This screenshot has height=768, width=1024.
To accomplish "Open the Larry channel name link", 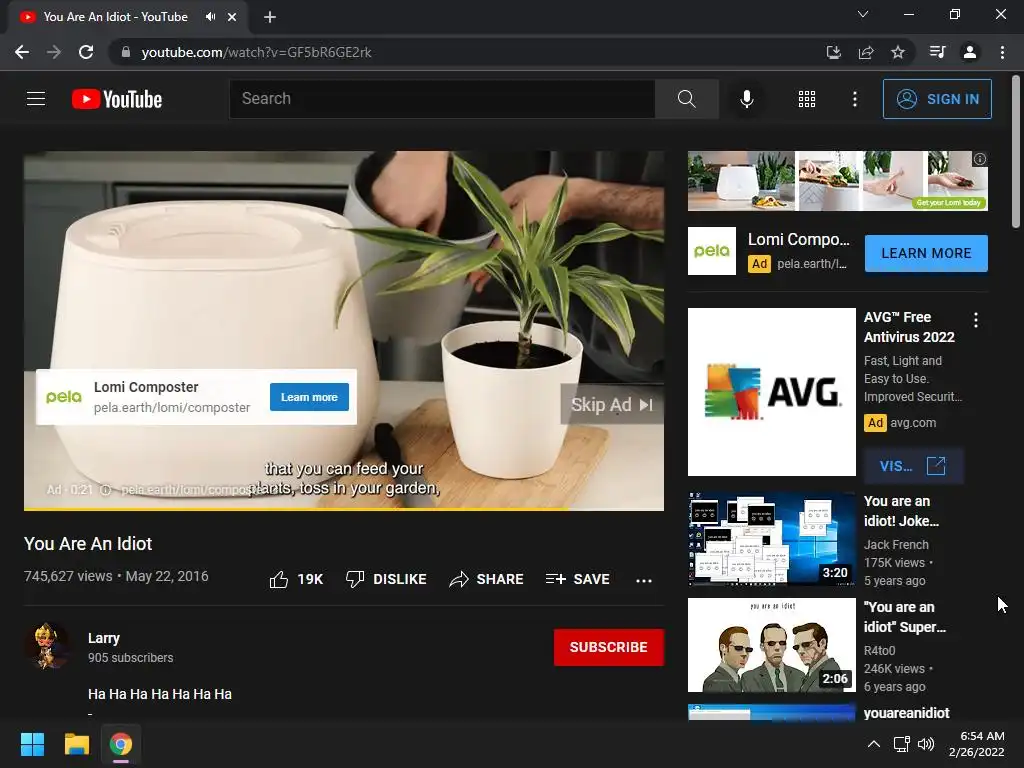I will 104,638.
